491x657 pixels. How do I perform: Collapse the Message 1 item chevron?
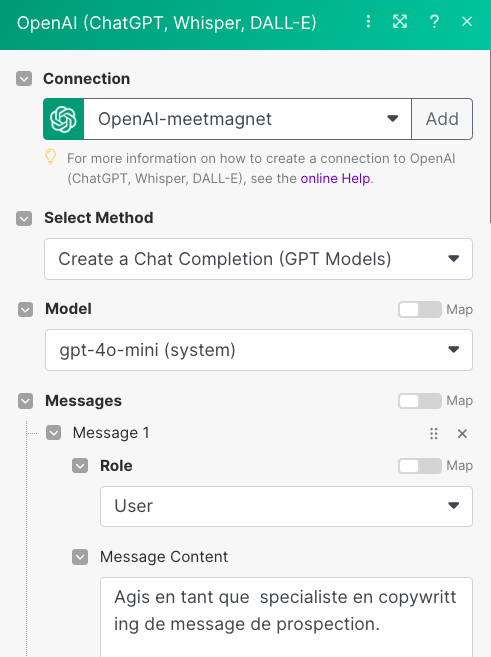click(x=54, y=433)
